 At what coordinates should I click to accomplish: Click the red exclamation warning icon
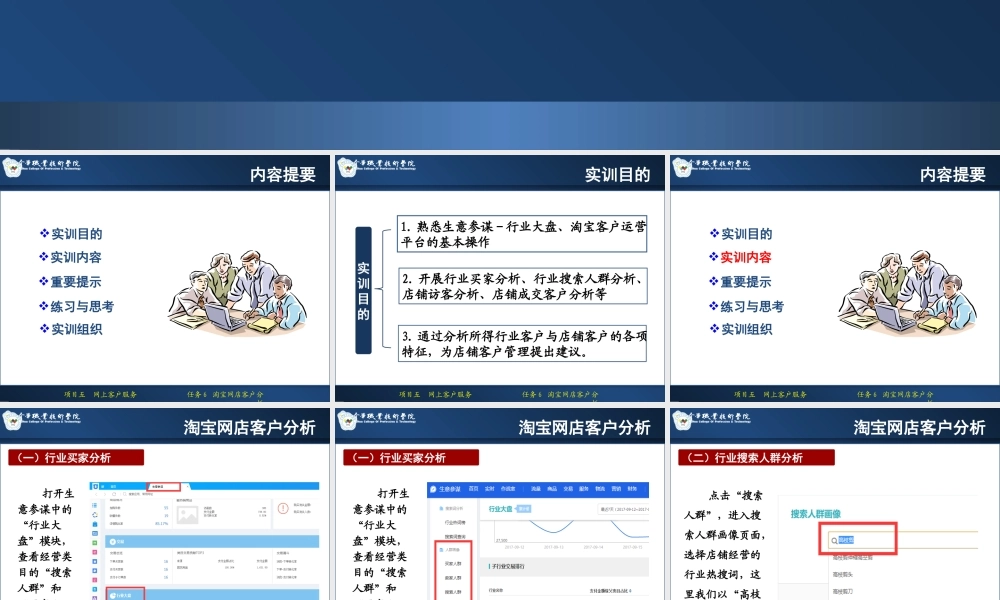point(283,508)
